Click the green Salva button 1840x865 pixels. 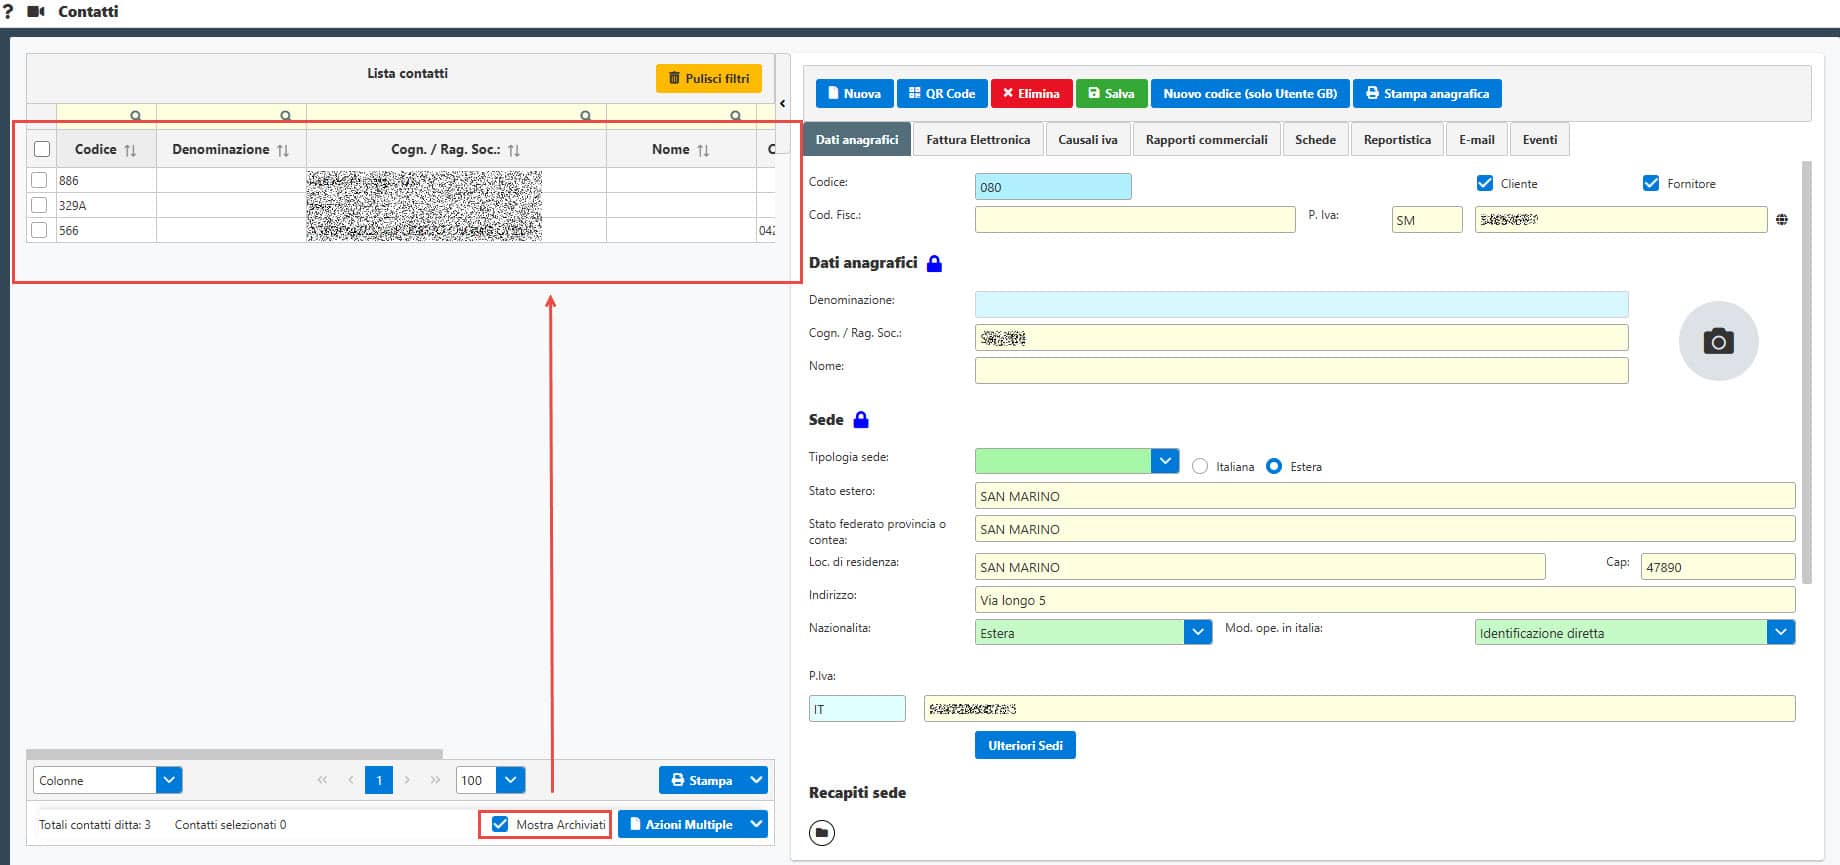1110,94
